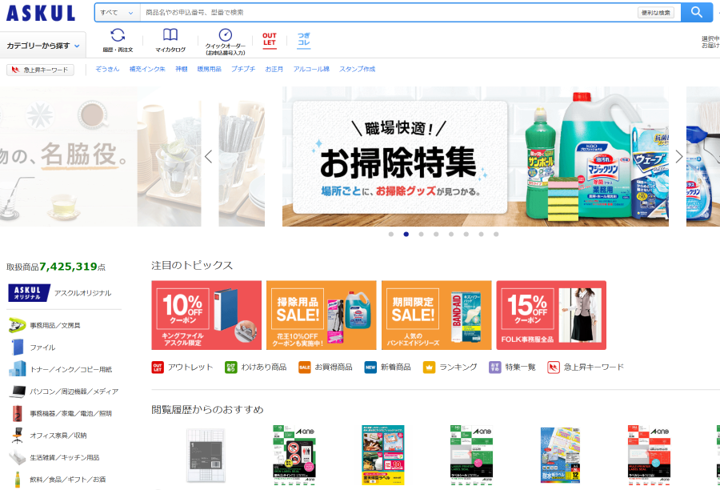This screenshot has height=490, width=720.
Task: Open オフィス家具/収納 category
Action: pyautogui.click(x=49, y=435)
